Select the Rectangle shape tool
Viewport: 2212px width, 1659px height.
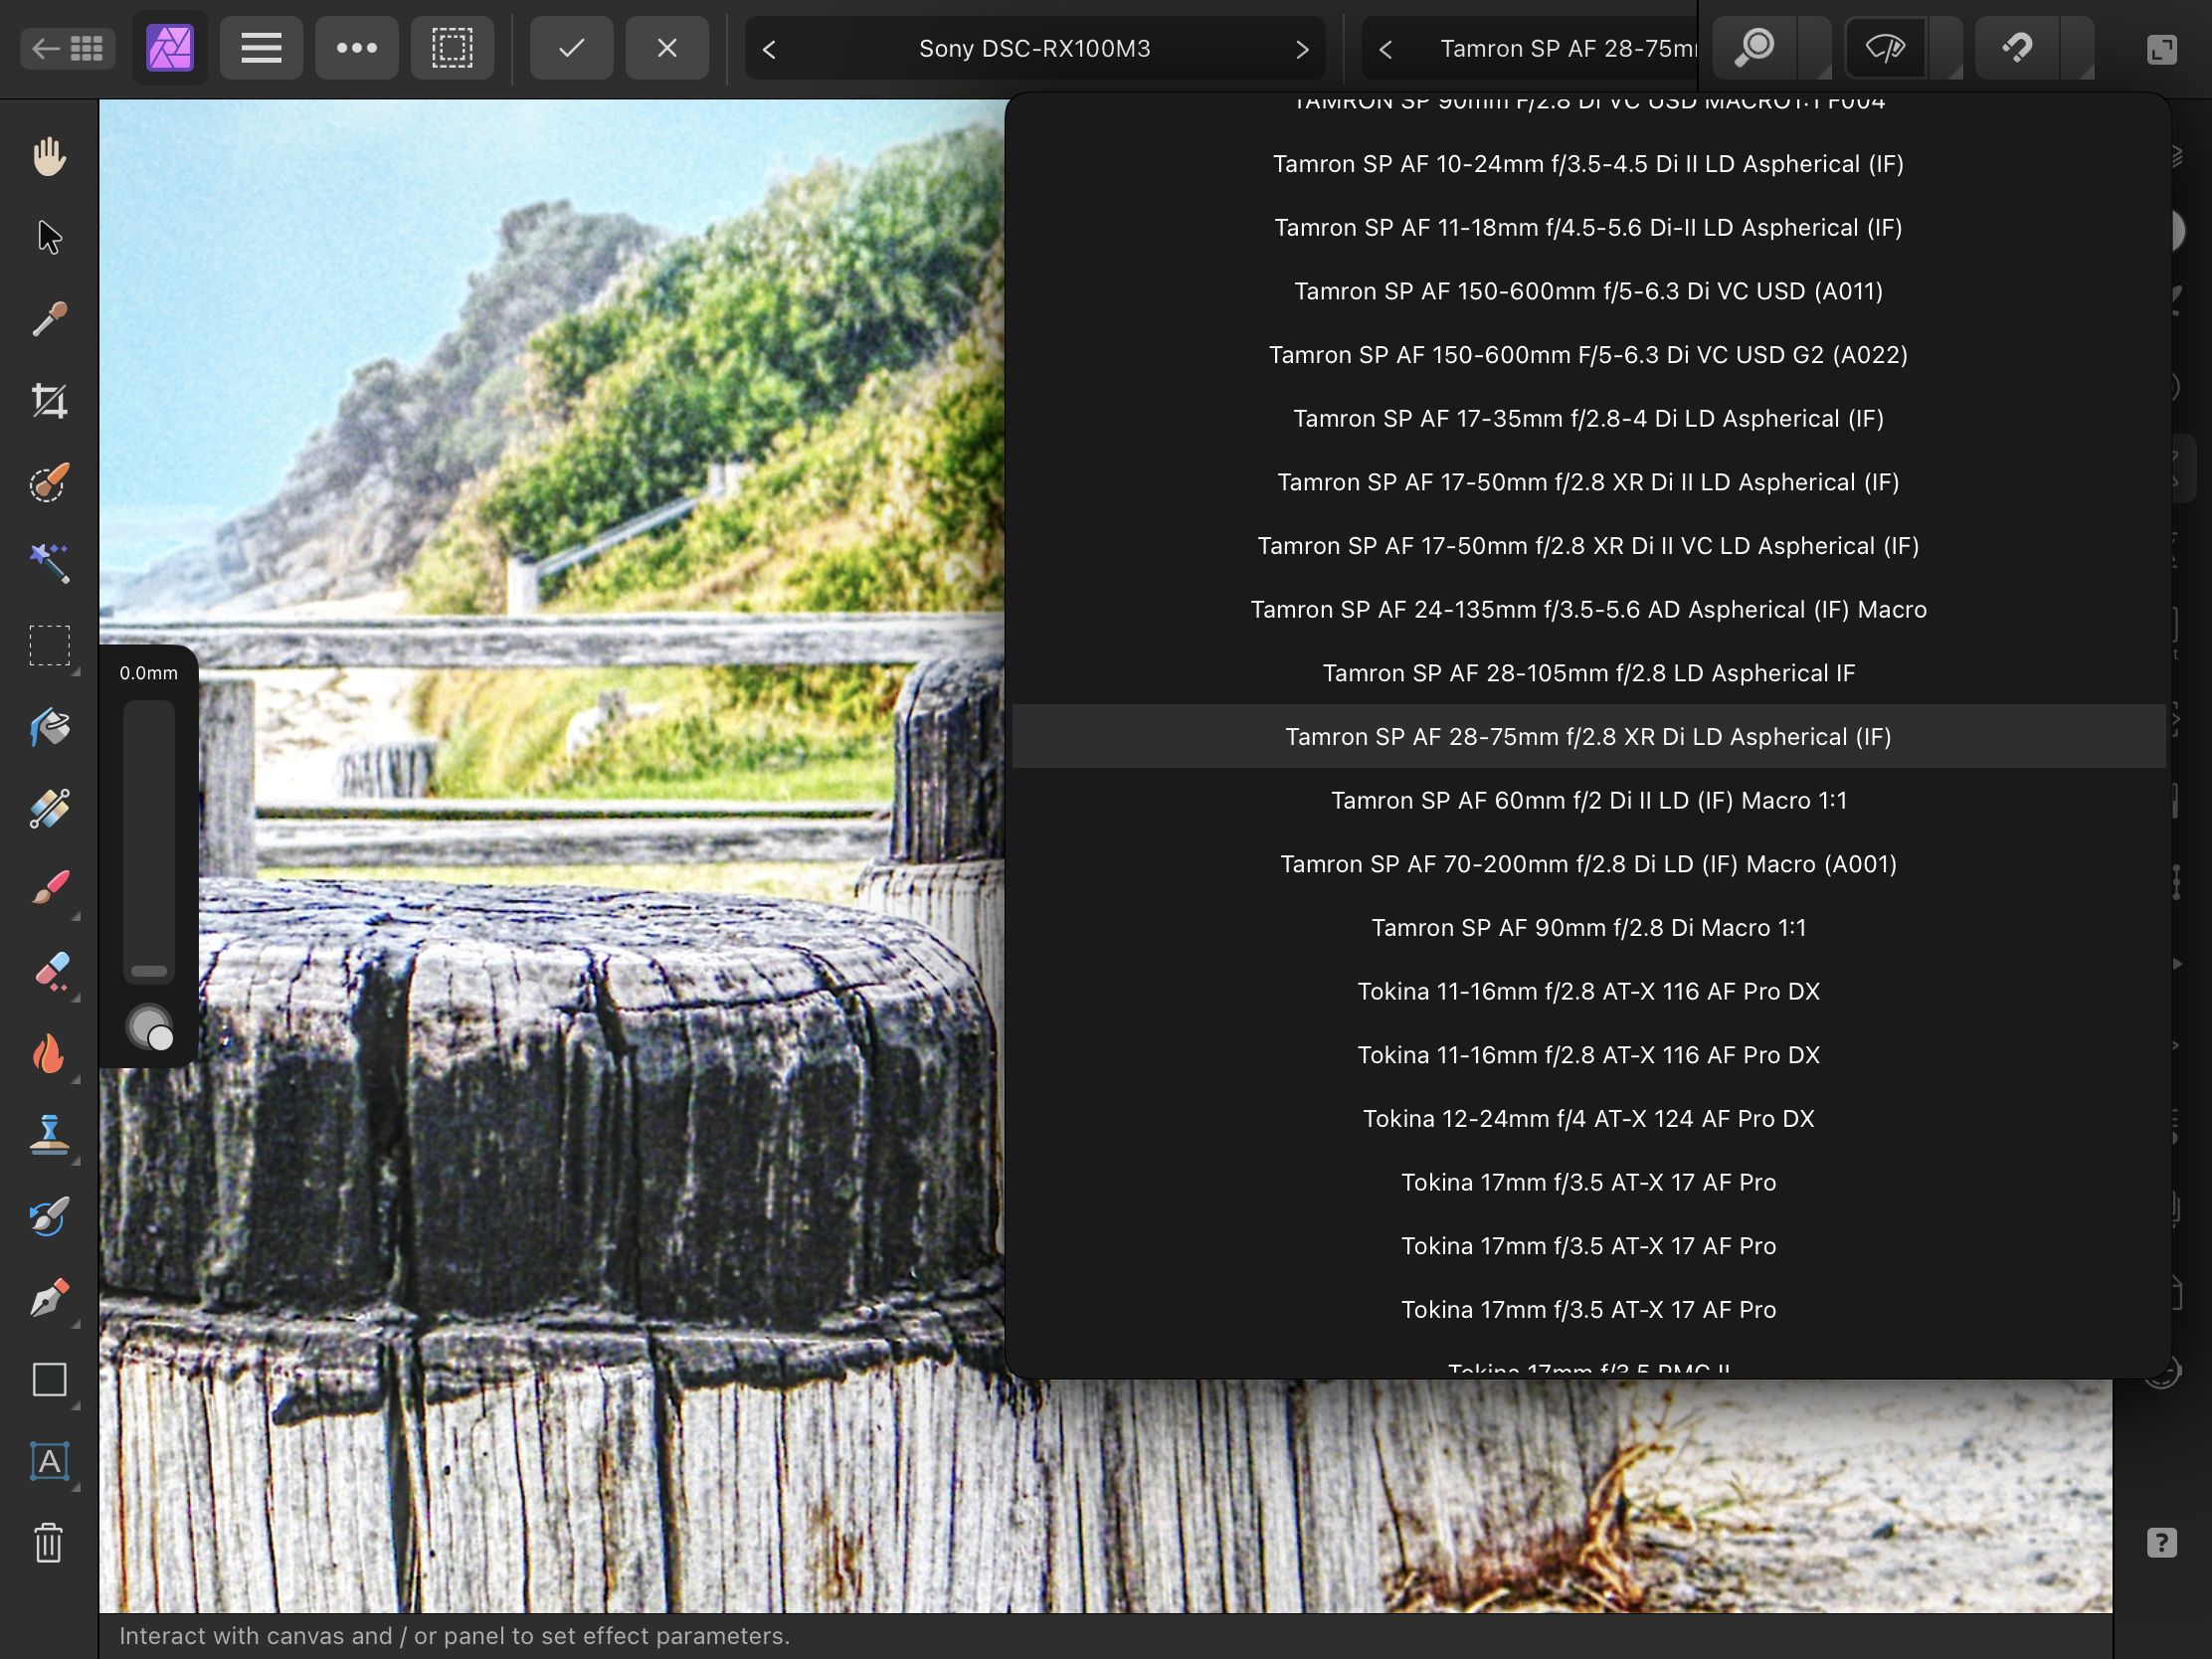pos(49,1380)
